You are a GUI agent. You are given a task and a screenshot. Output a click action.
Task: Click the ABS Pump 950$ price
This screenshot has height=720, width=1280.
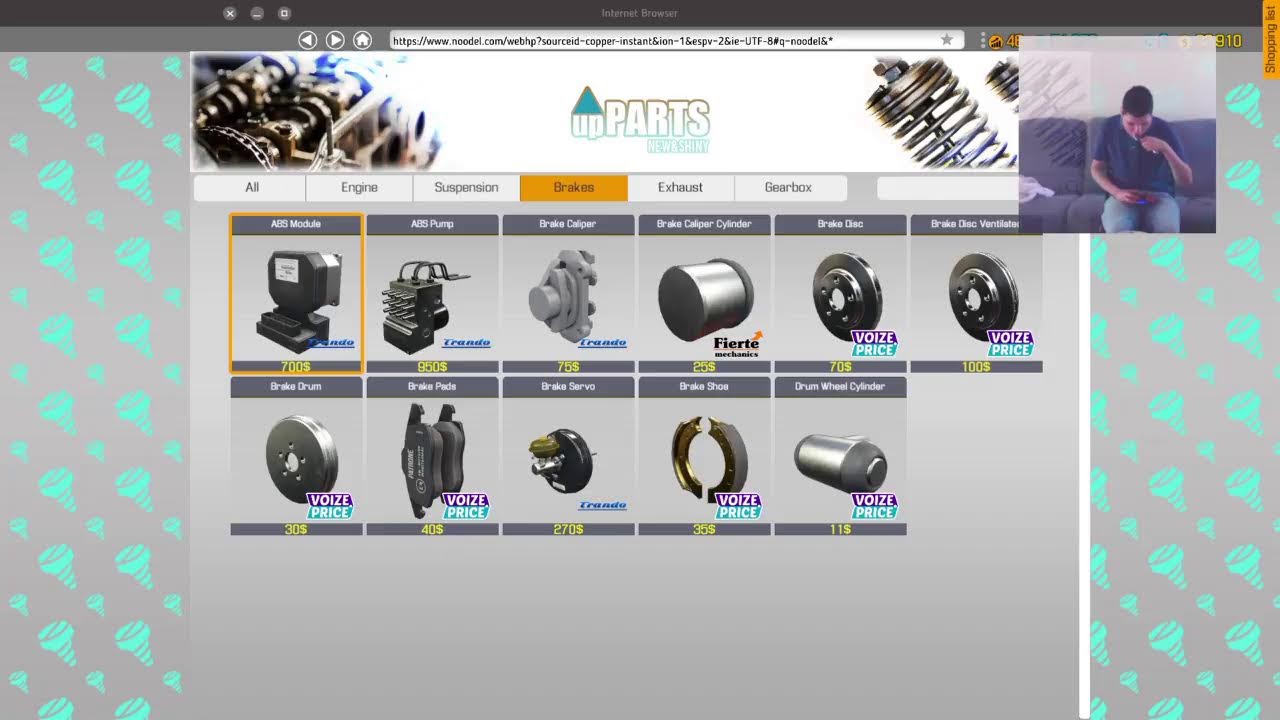(432, 367)
